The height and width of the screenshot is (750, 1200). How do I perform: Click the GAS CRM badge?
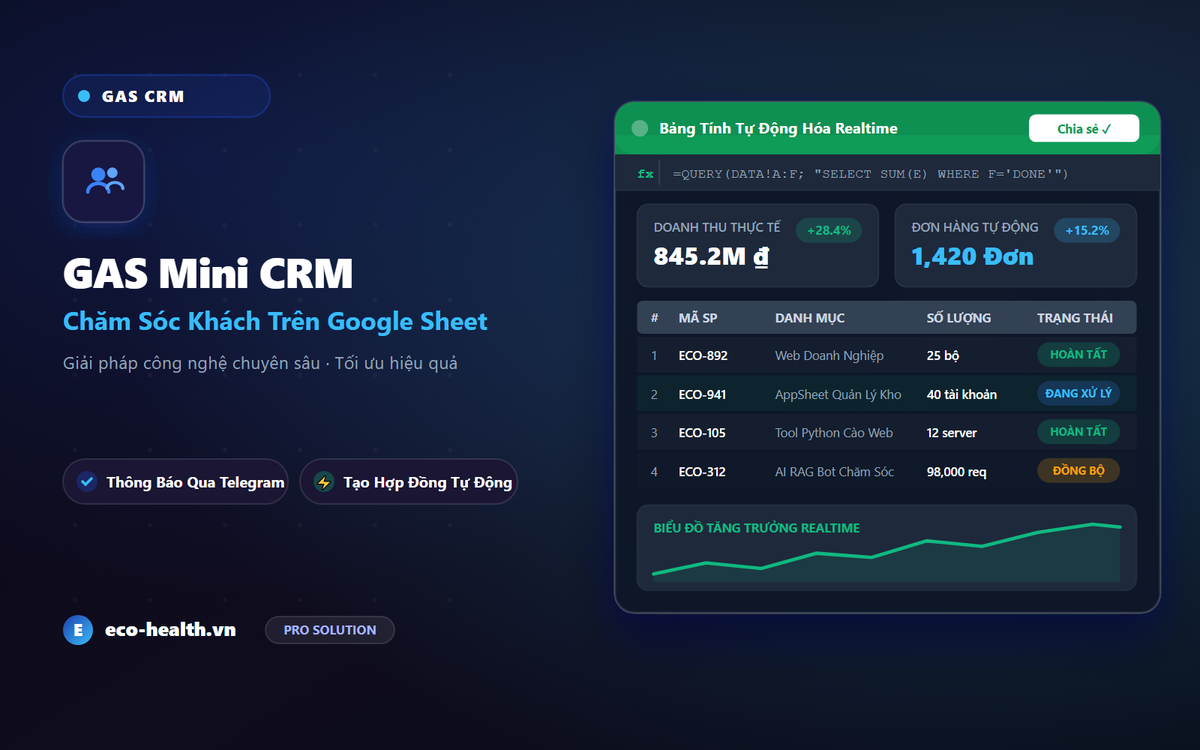click(166, 96)
